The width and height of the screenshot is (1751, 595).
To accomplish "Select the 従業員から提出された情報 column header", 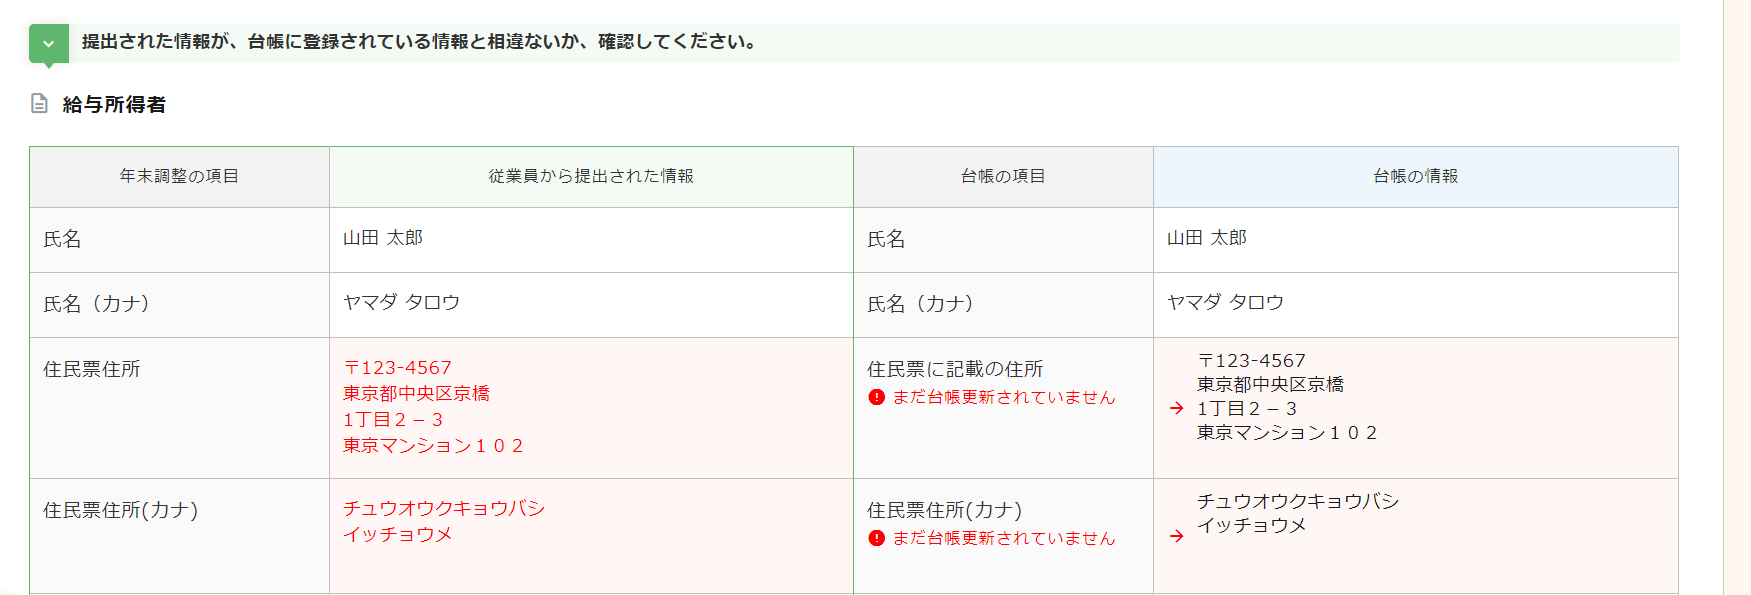I will tap(591, 177).
